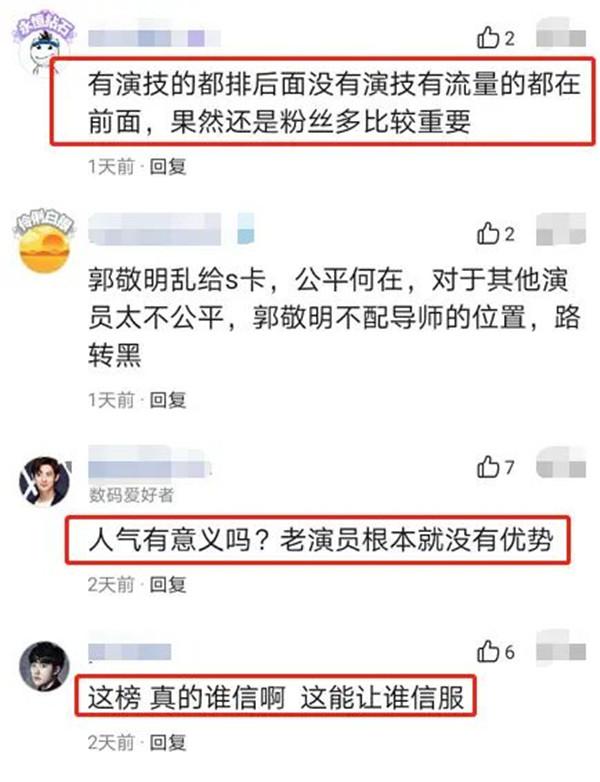Open the blurred username above 郭敬明 comment

coord(155,229)
